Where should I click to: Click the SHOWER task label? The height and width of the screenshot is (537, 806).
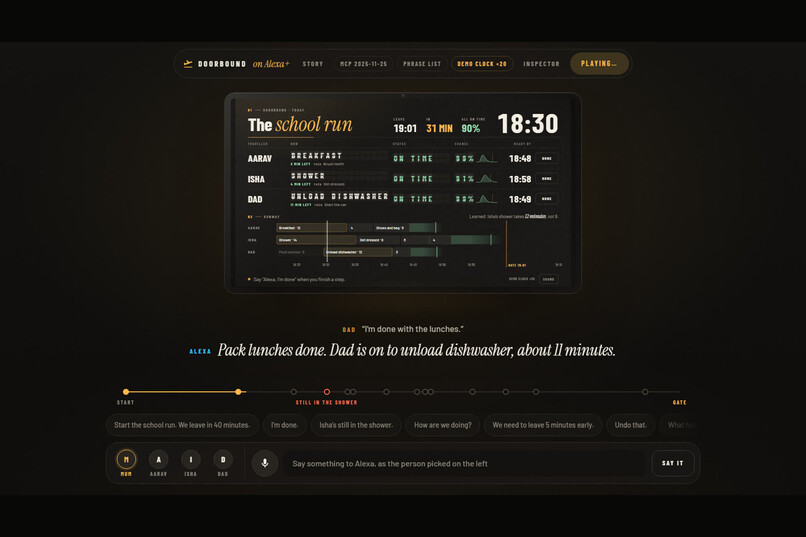click(x=308, y=176)
